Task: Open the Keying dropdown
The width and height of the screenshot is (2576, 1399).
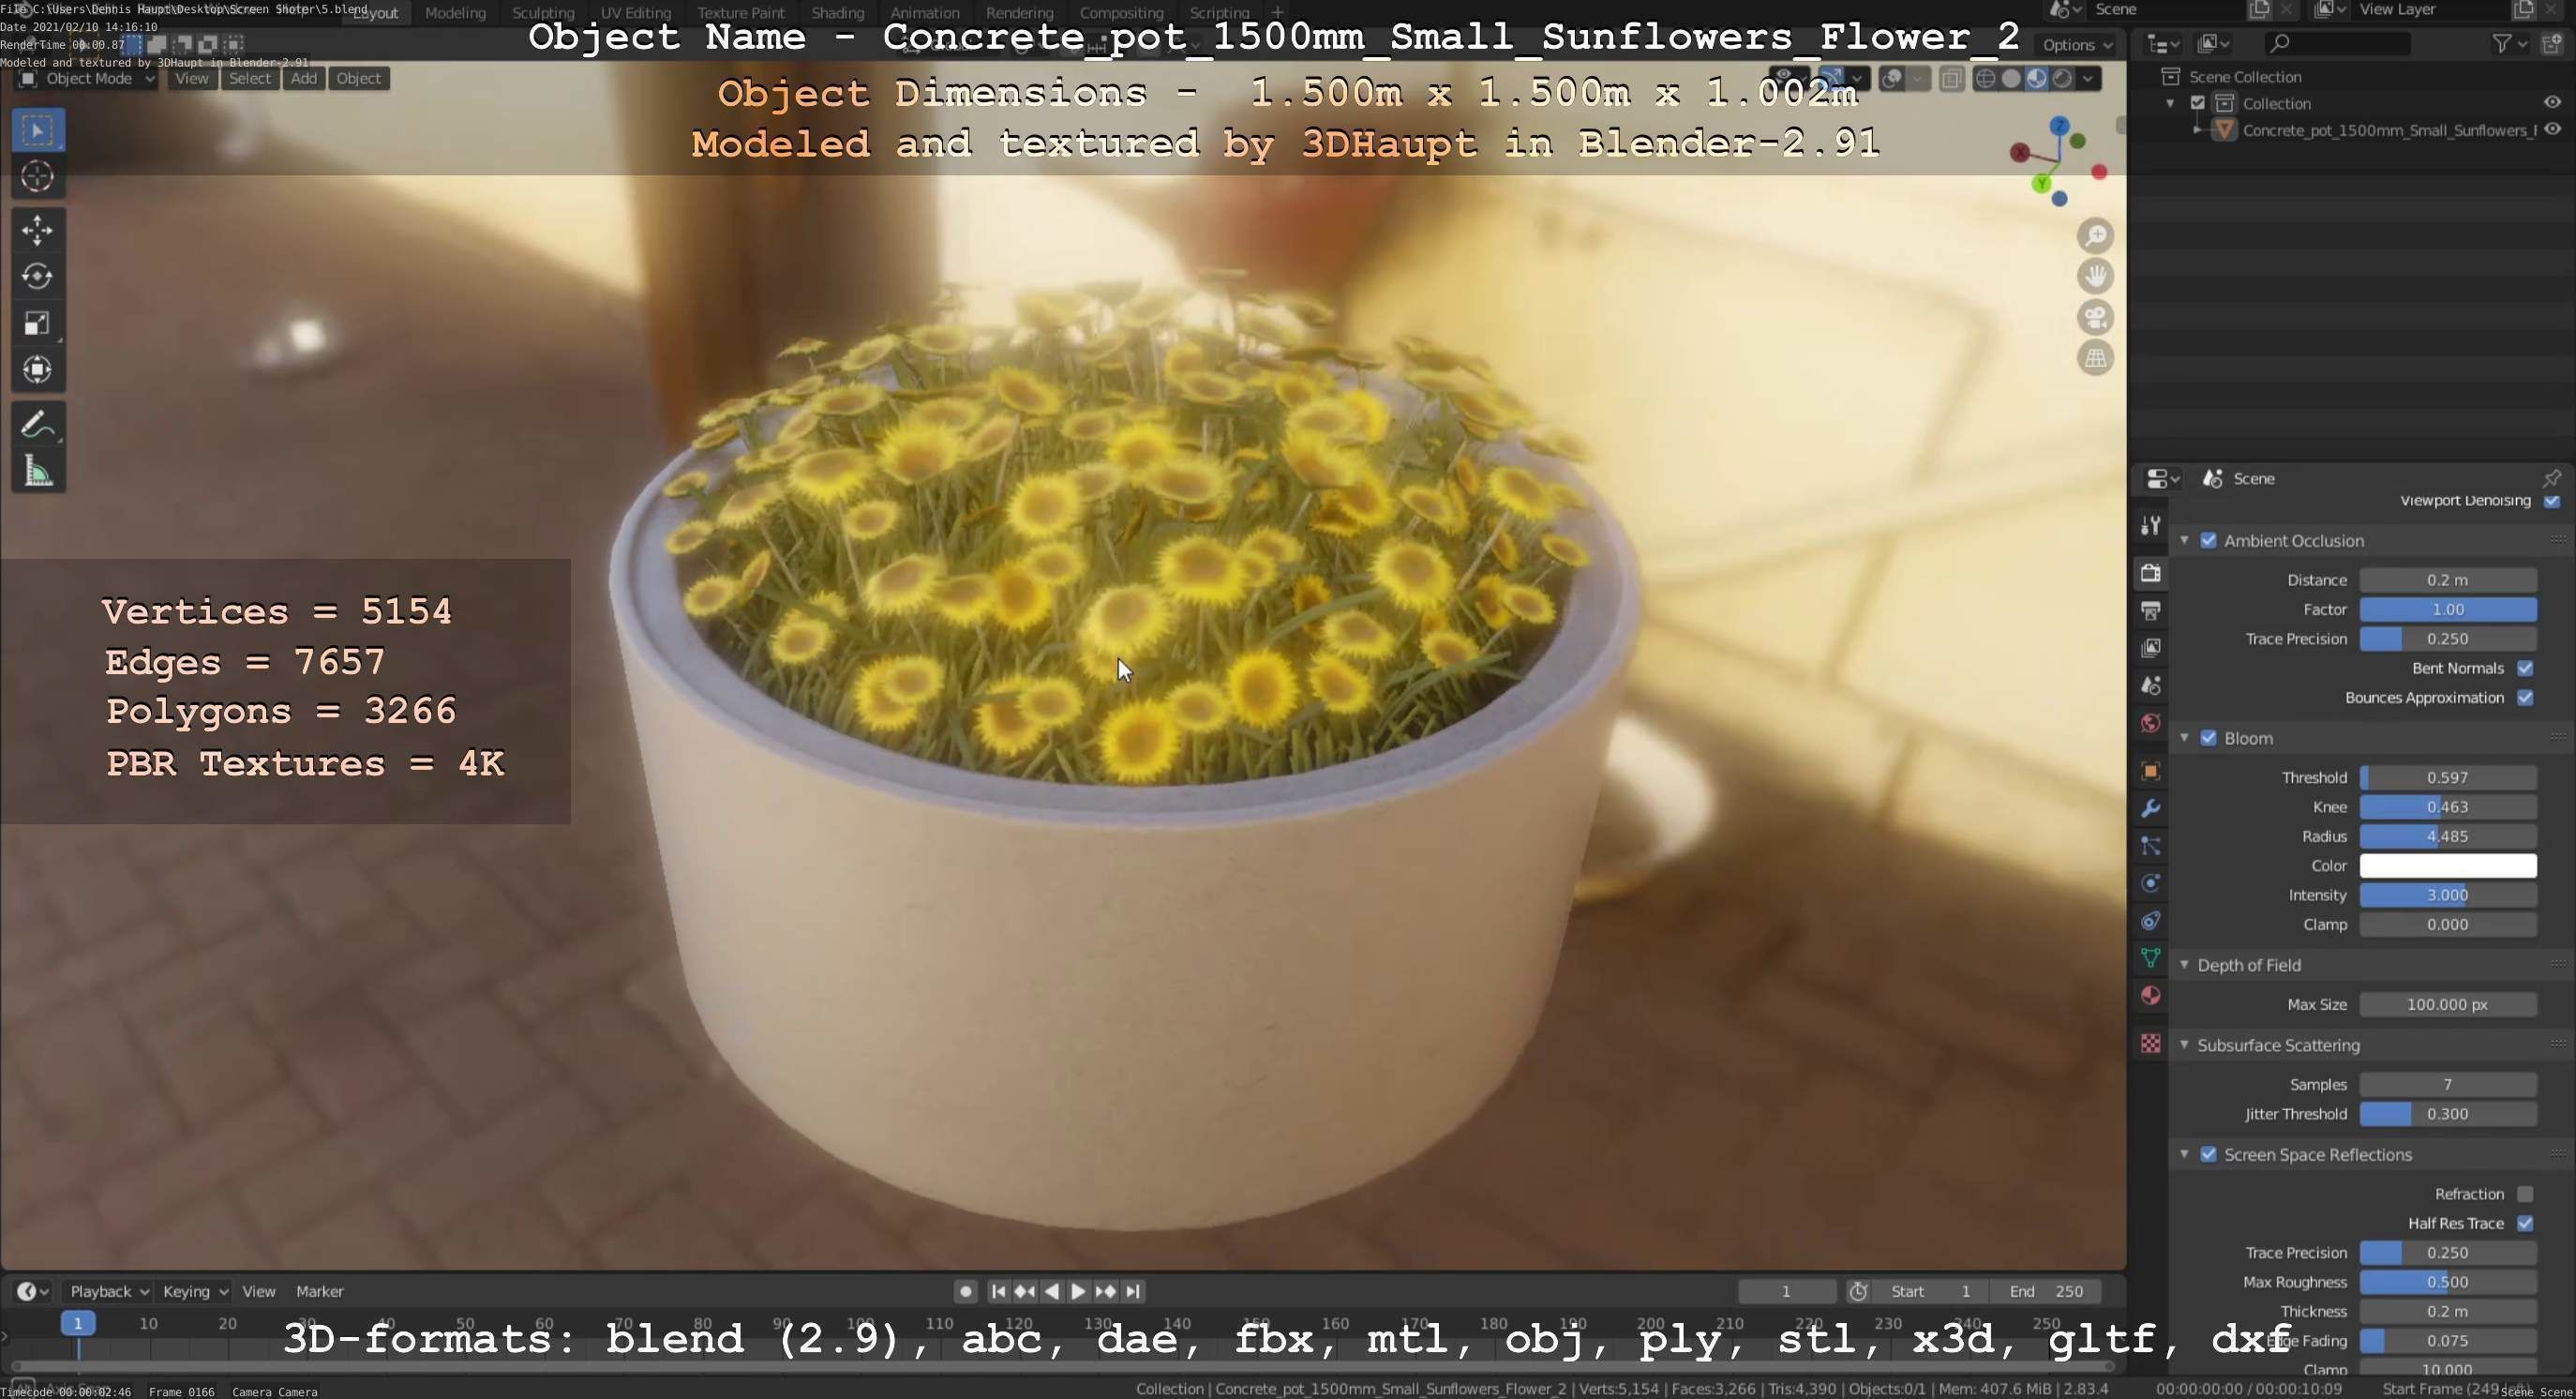Action: pos(194,1291)
